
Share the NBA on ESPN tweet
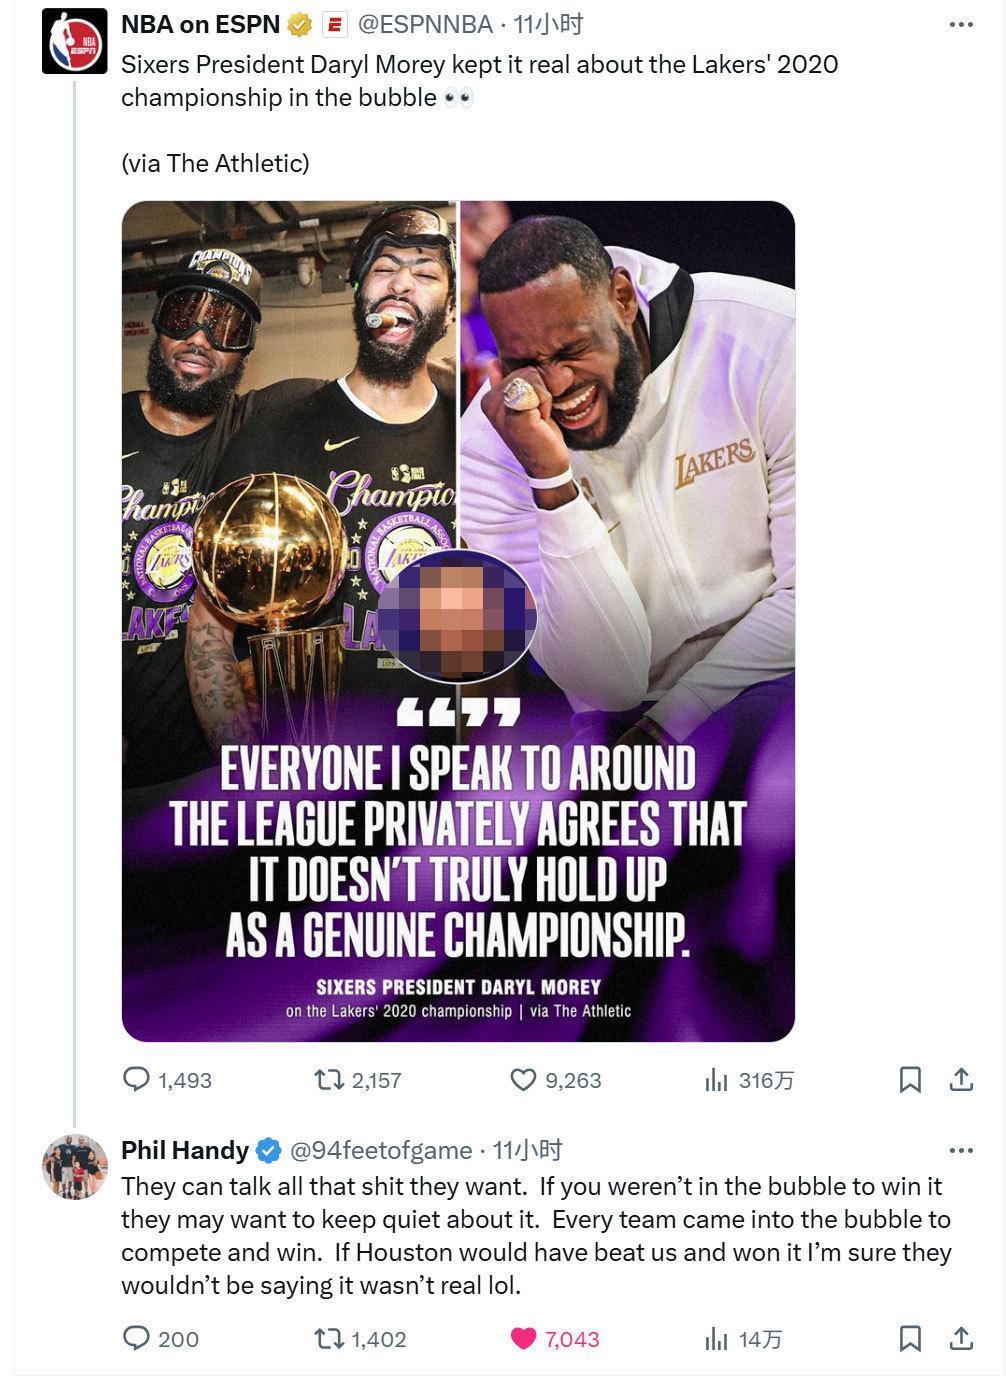pyautogui.click(x=961, y=1080)
